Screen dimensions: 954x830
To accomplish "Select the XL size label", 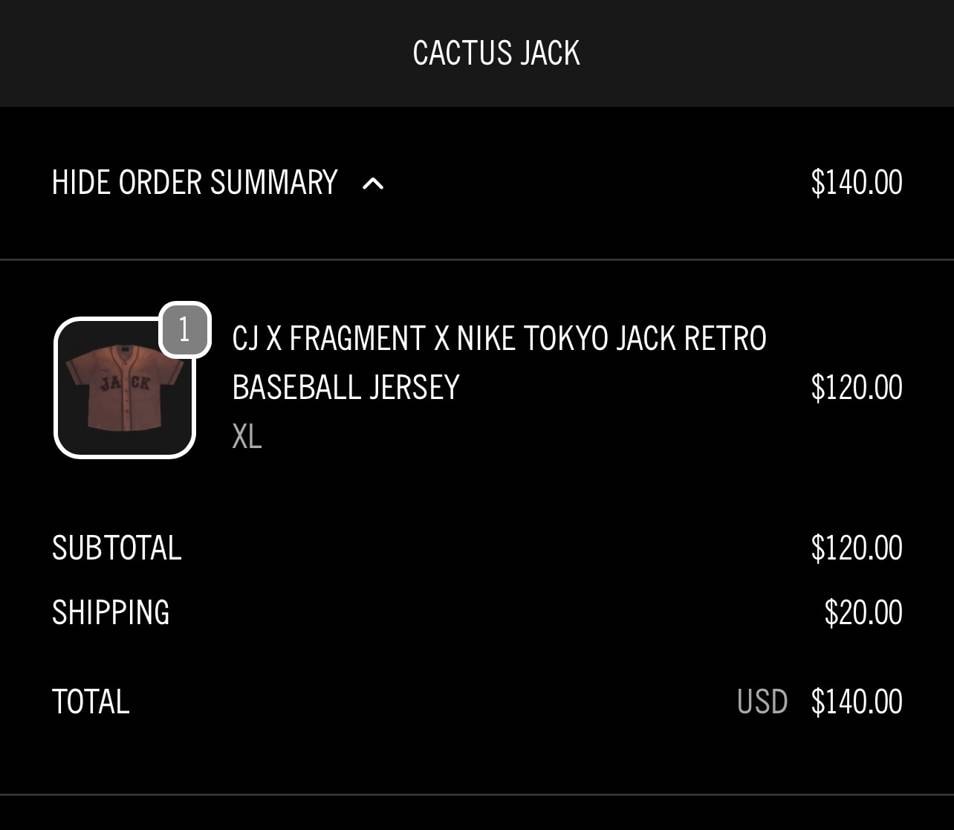I will [x=247, y=437].
